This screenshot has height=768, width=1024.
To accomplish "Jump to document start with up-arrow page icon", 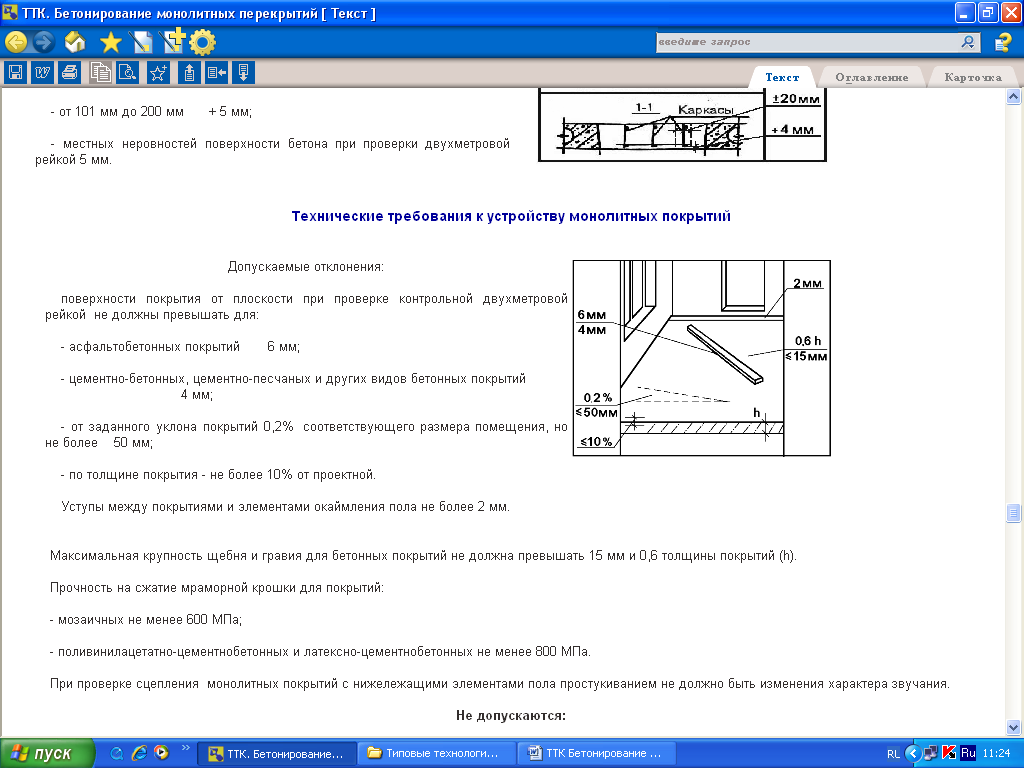I will coord(189,72).
